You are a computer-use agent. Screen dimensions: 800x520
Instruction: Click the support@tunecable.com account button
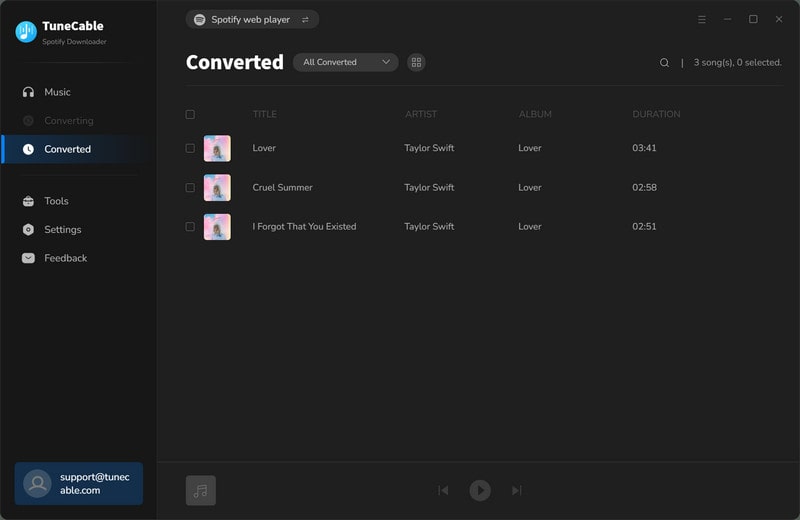point(79,483)
